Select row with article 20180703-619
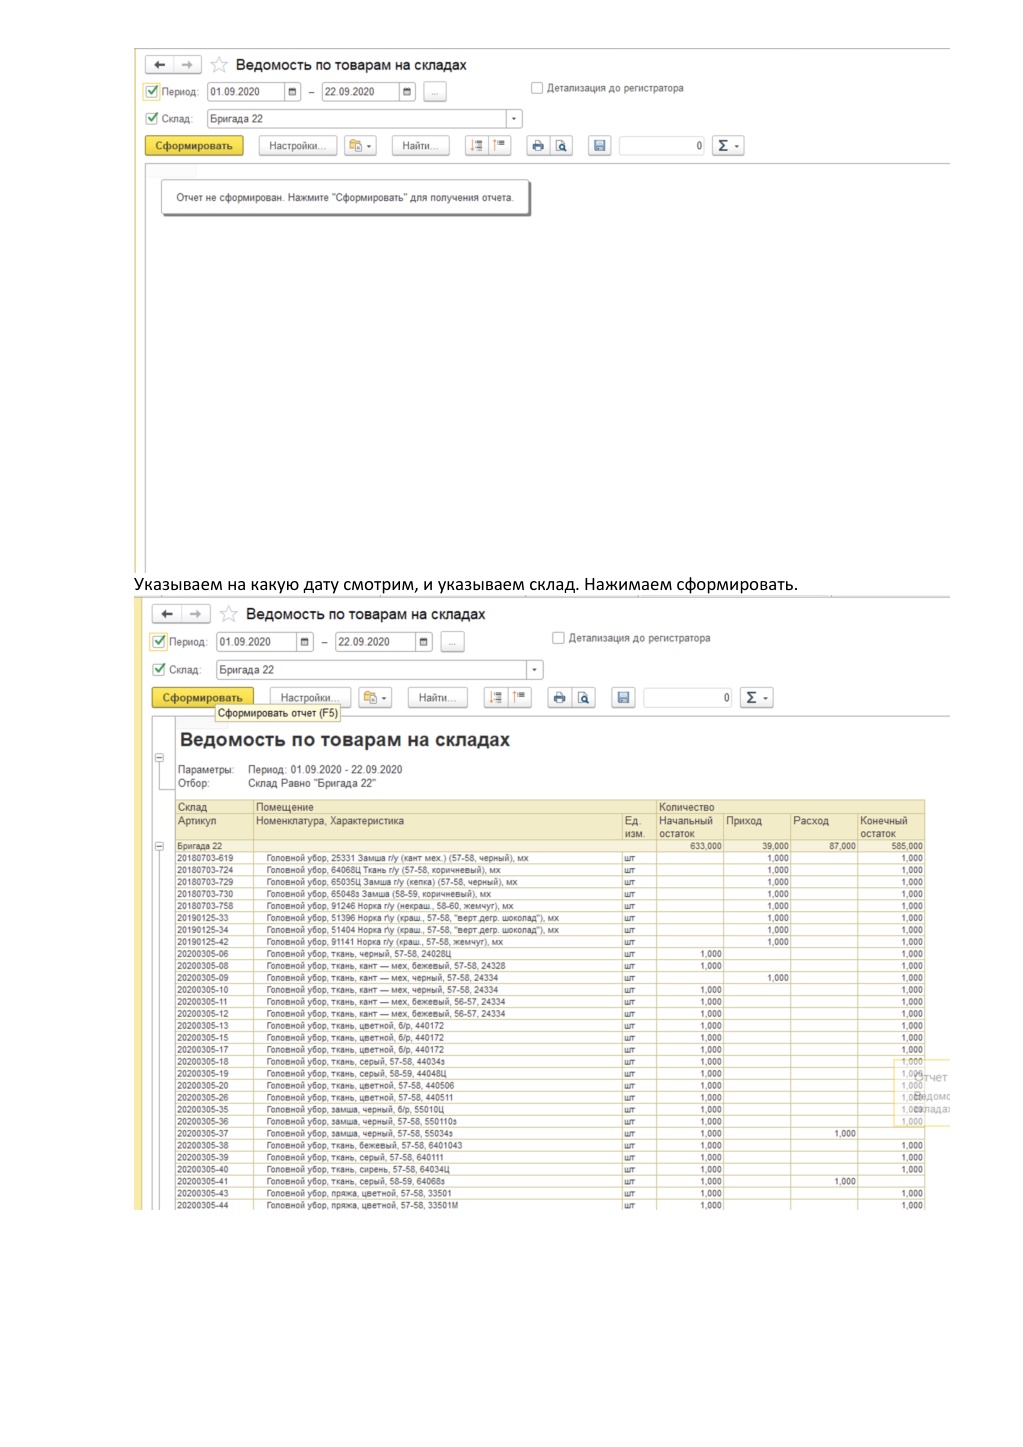The image size is (1023, 1447). point(550,858)
